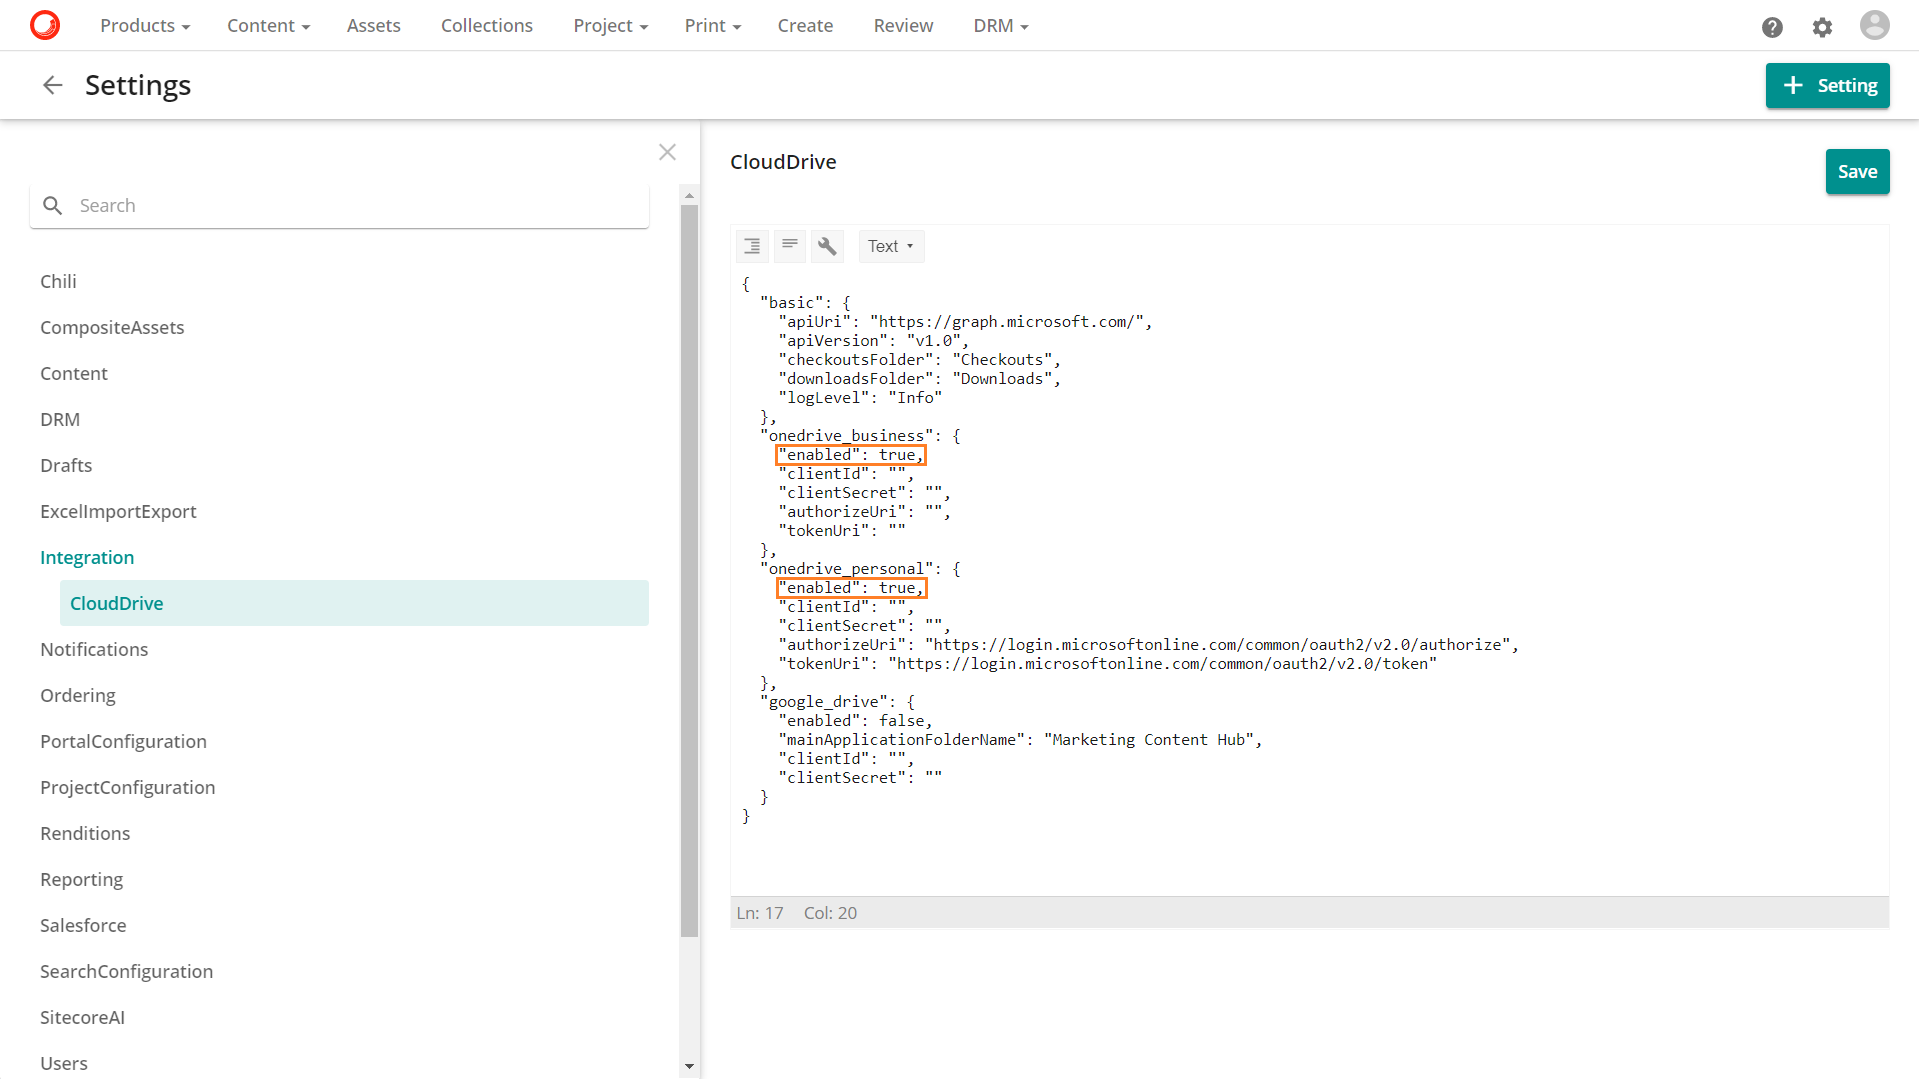Expand the Print menu
Viewport: 1919px width, 1079px height.
coord(712,25)
